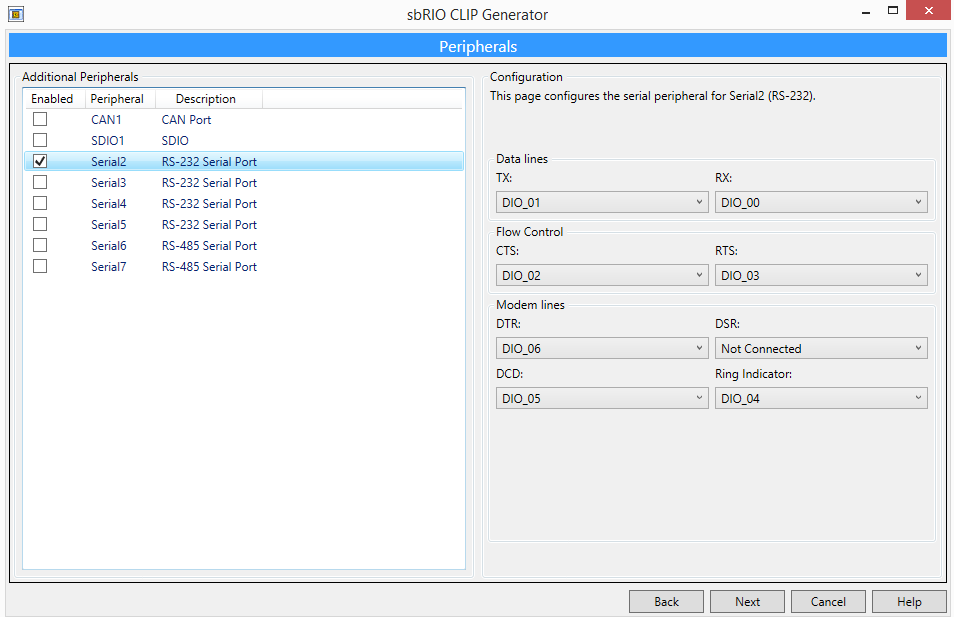Screen dimensions: 954x617
Task: Enable the Serial6 RS-485 port checkbox
Action: 39,245
